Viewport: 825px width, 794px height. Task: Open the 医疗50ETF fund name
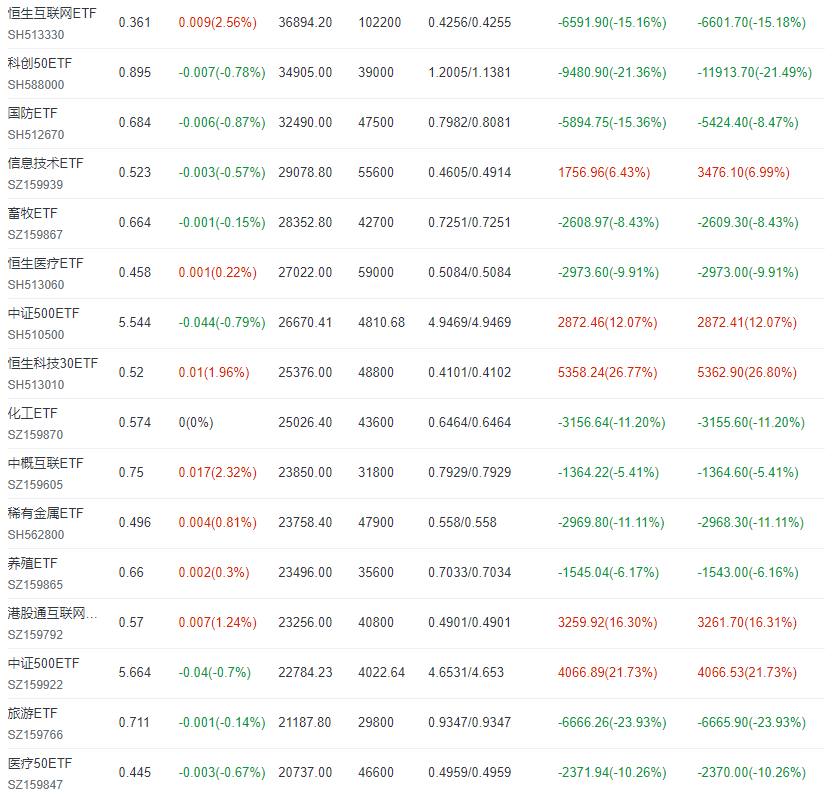pos(39,763)
